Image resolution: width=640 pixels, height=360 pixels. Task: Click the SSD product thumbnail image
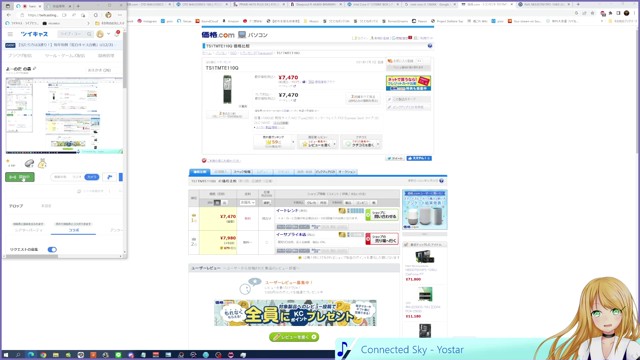pyautogui.click(x=227, y=89)
